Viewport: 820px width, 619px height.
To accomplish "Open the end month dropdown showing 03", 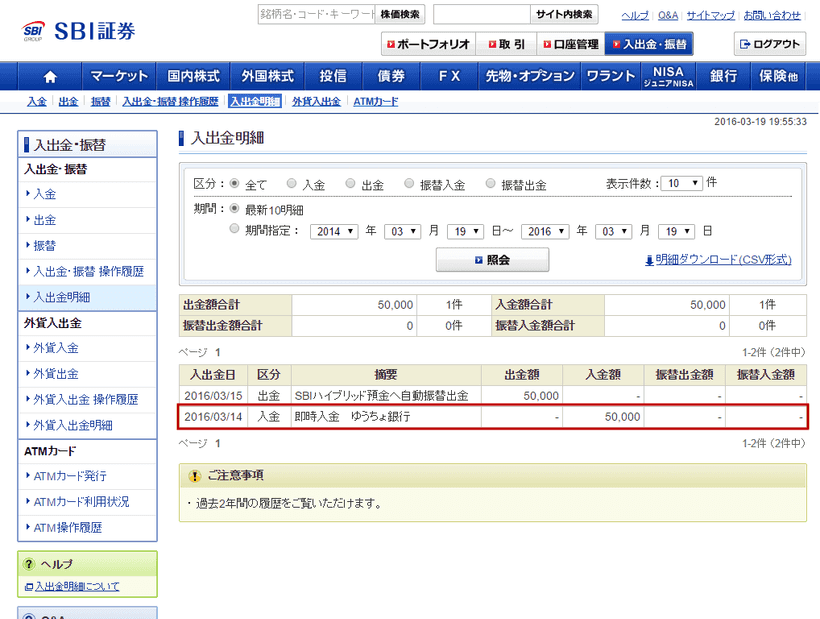I will coord(615,230).
